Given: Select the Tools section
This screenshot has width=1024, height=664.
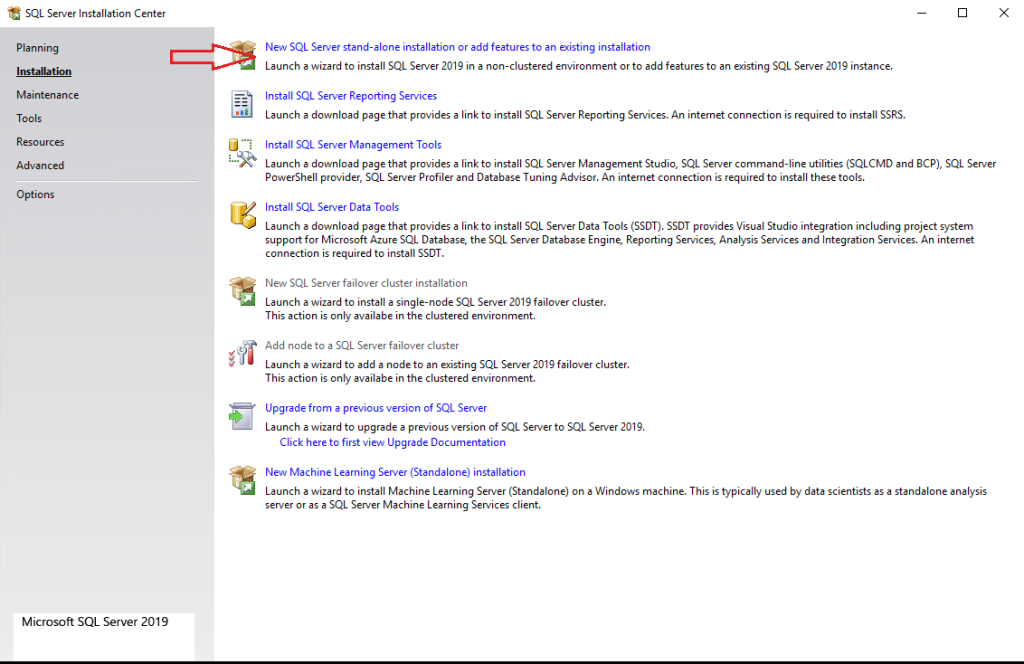Looking at the screenshot, I should click(28, 118).
